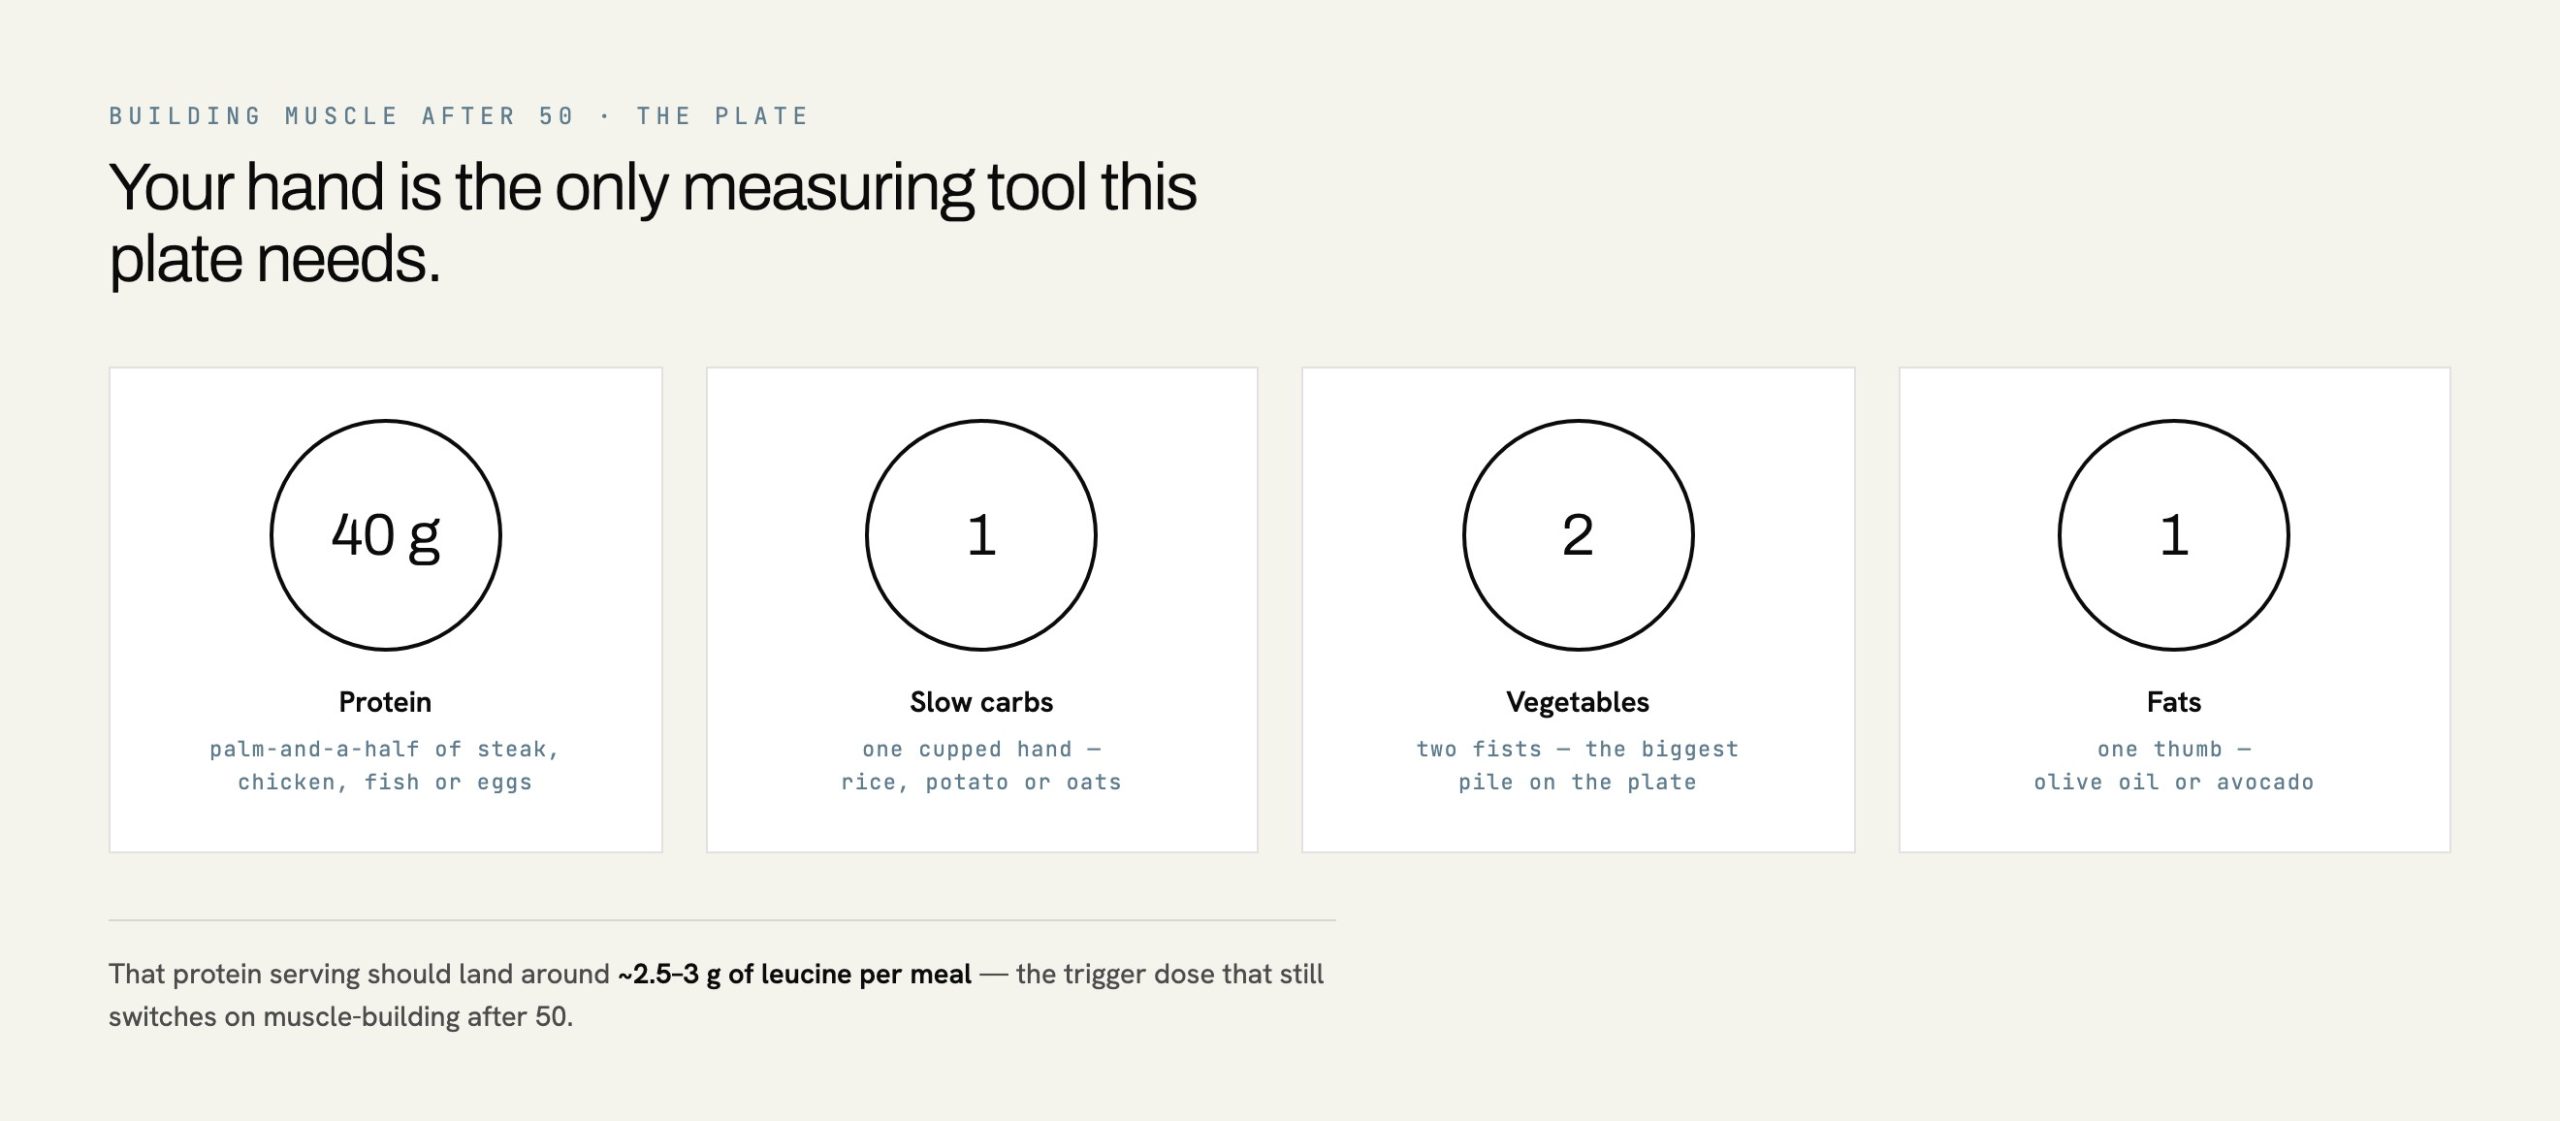This screenshot has height=1121, width=2560.
Task: Click the Fats circle showing 1
Action: (2174, 535)
